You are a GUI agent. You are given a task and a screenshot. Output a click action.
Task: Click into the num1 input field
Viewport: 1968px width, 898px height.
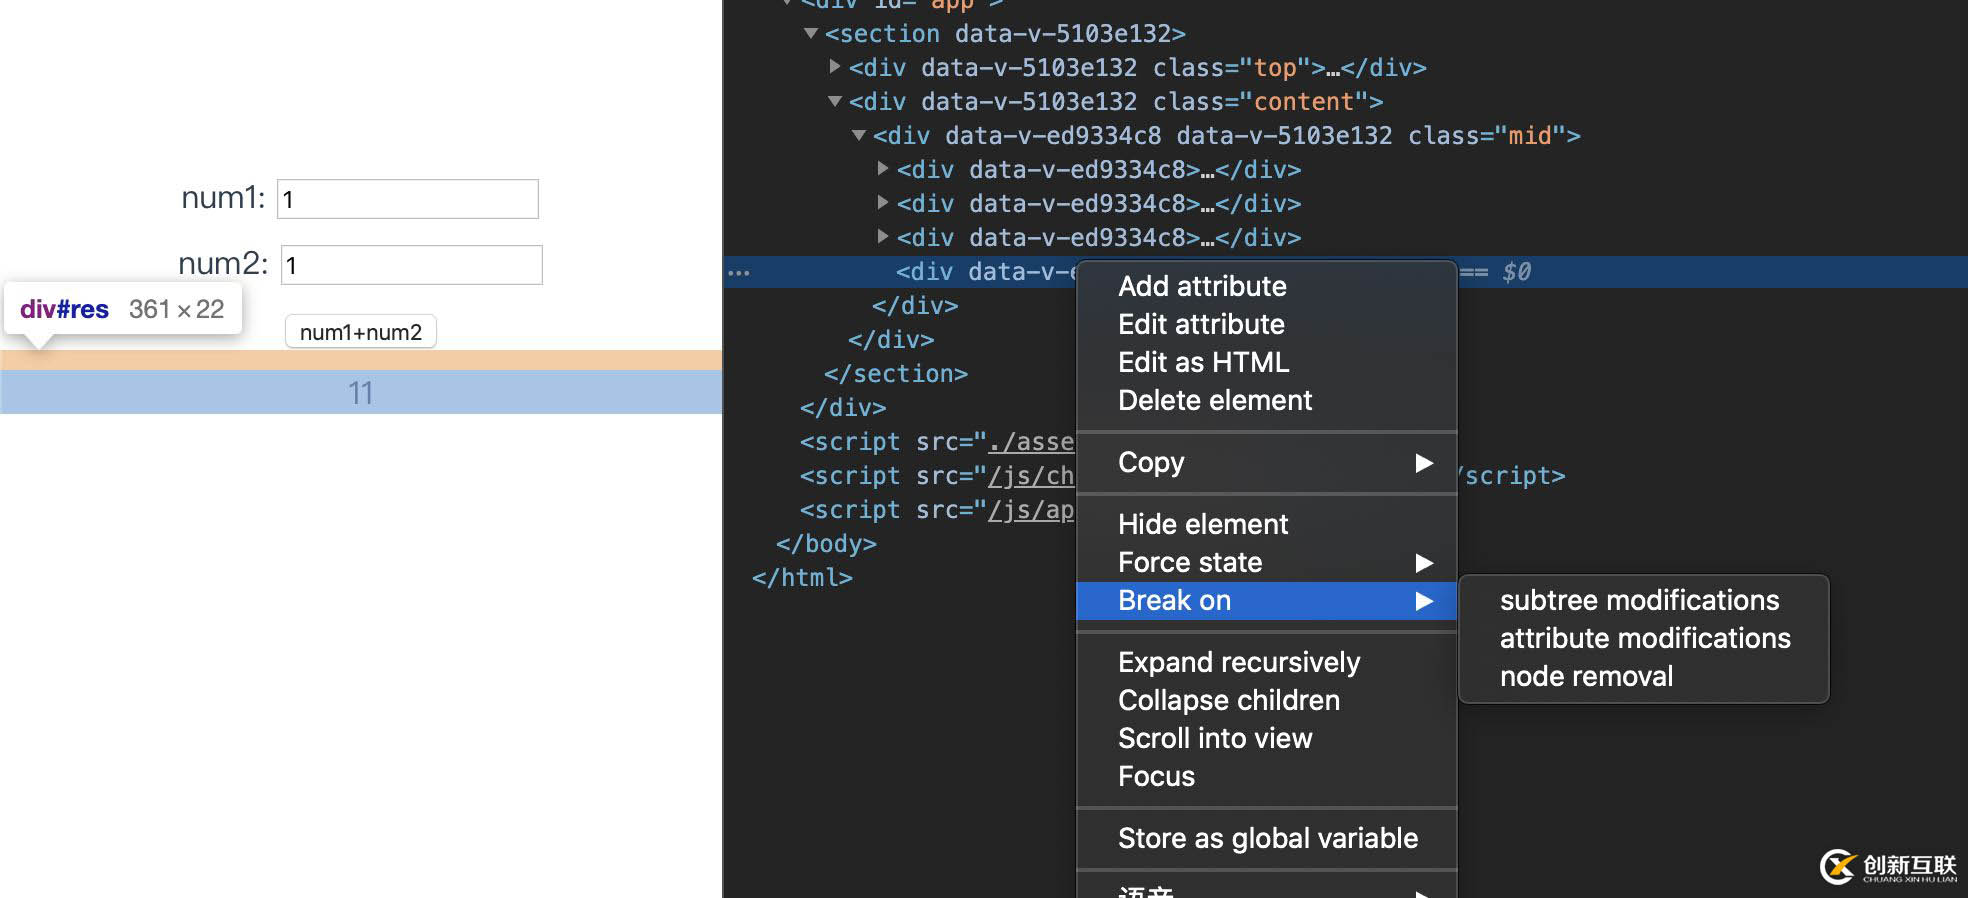click(x=408, y=199)
